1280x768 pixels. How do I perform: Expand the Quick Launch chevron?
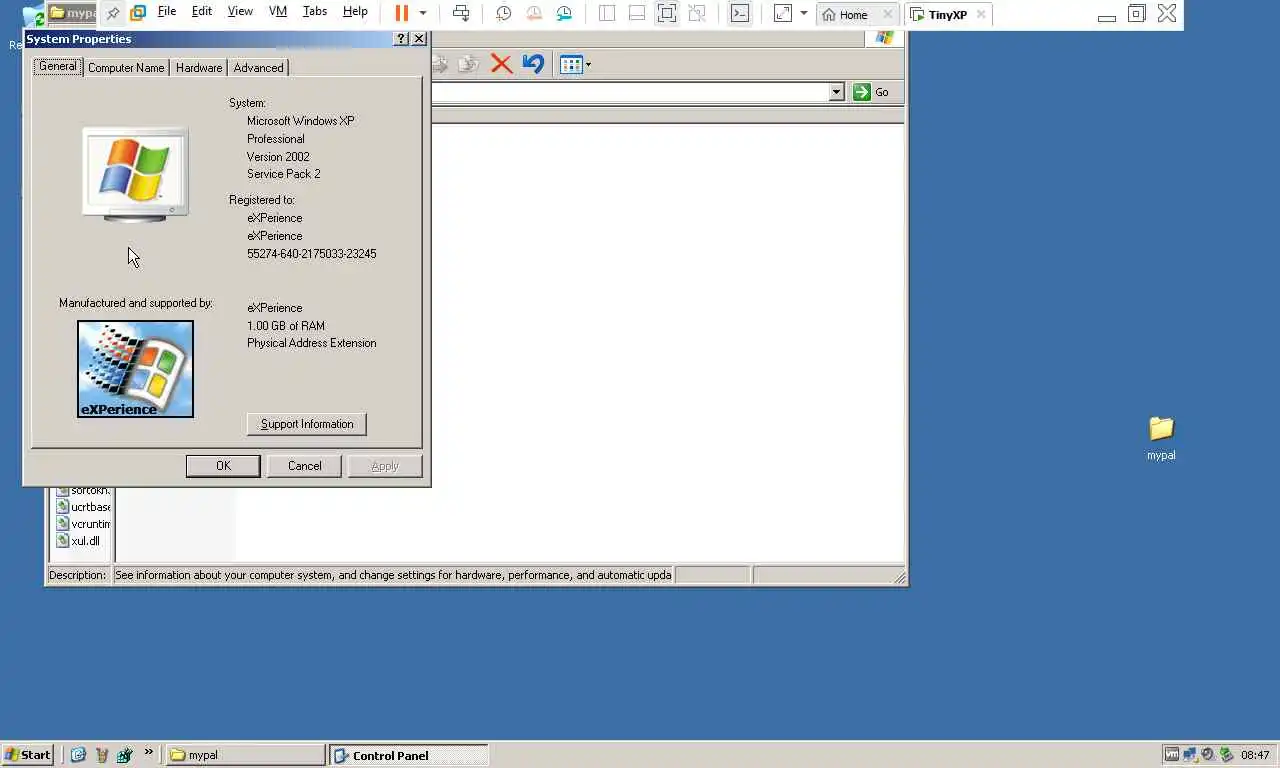149,752
